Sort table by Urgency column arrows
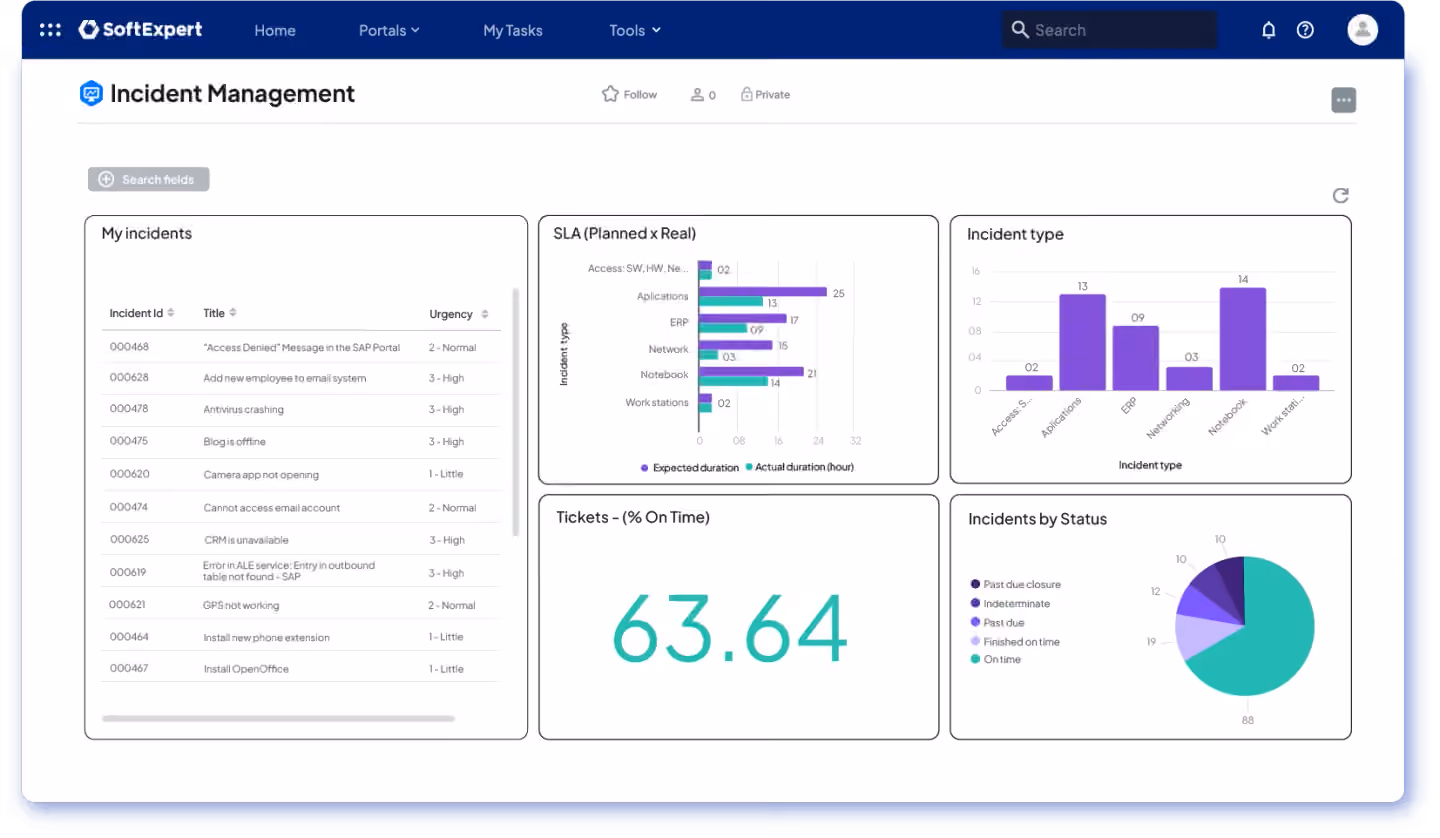The image size is (1440, 838). pos(485,314)
